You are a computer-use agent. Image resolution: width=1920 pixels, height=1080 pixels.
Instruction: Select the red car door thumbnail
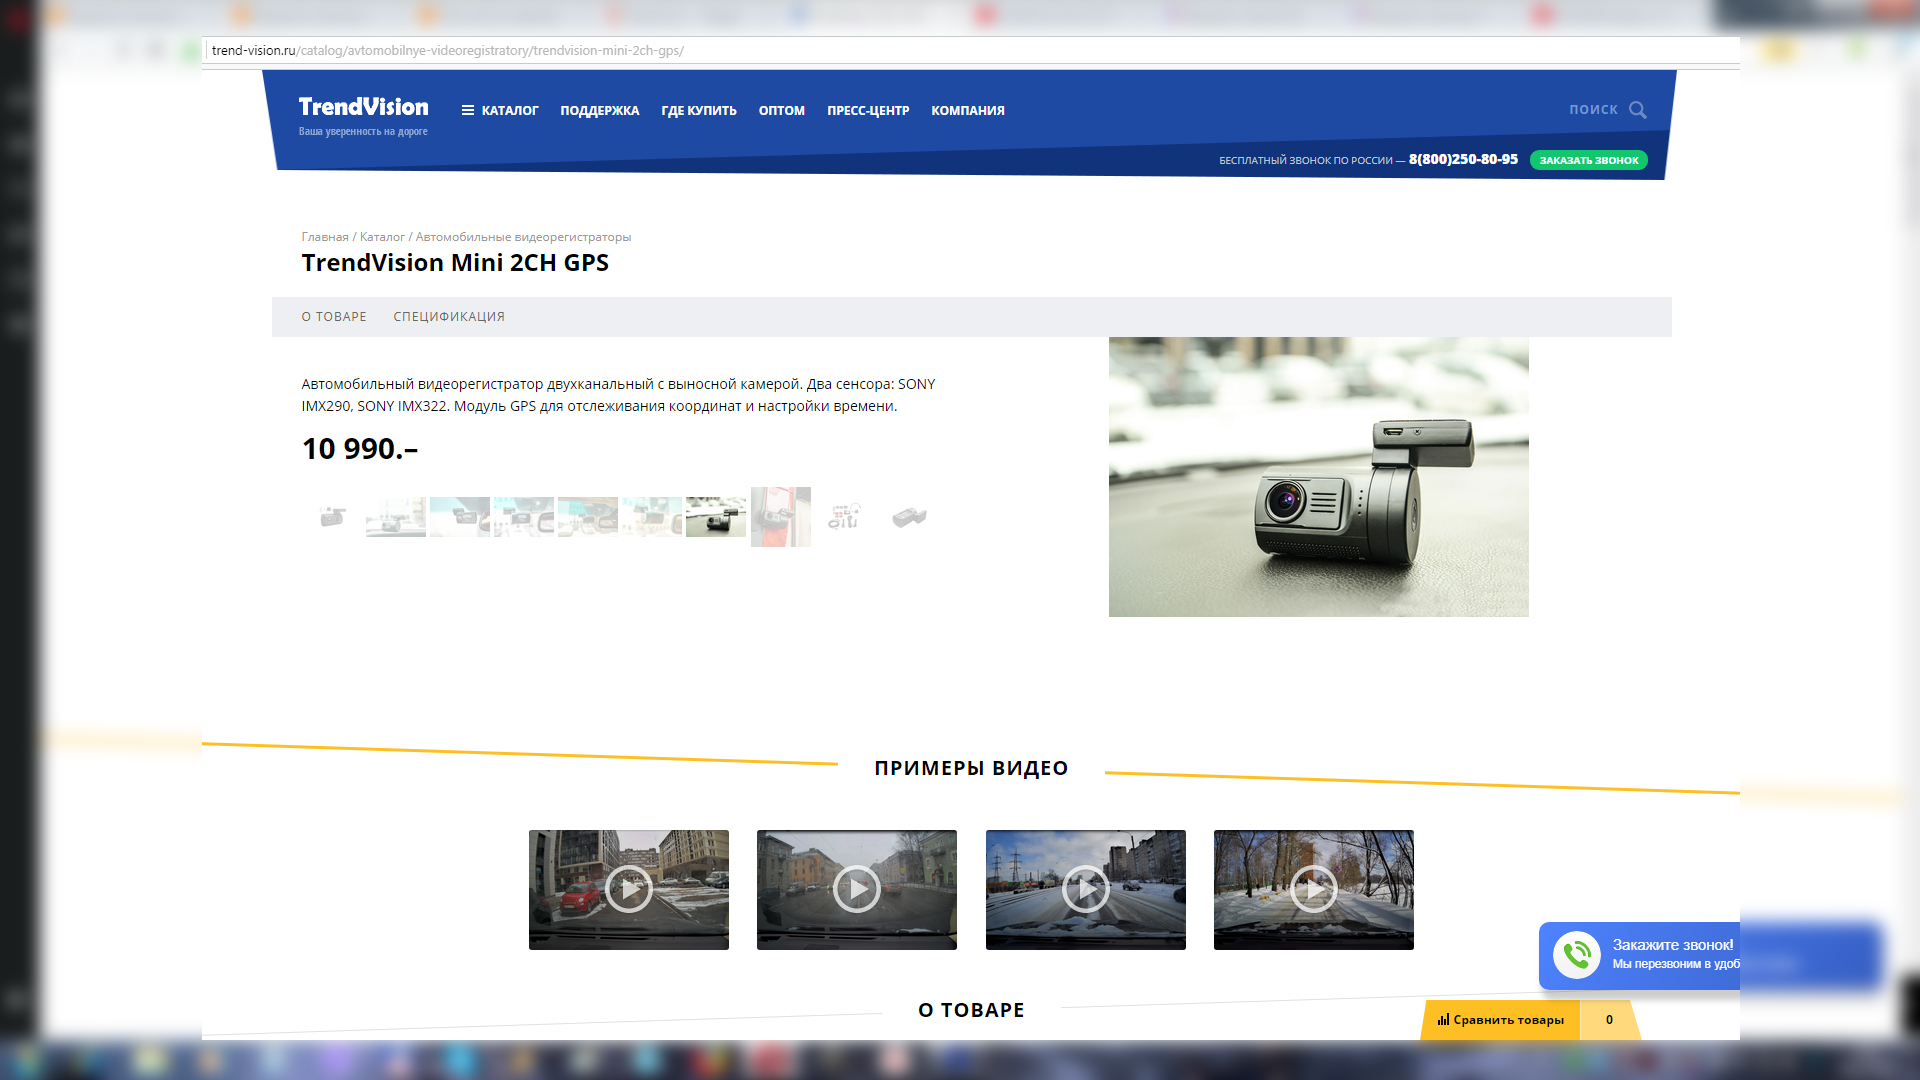point(781,517)
